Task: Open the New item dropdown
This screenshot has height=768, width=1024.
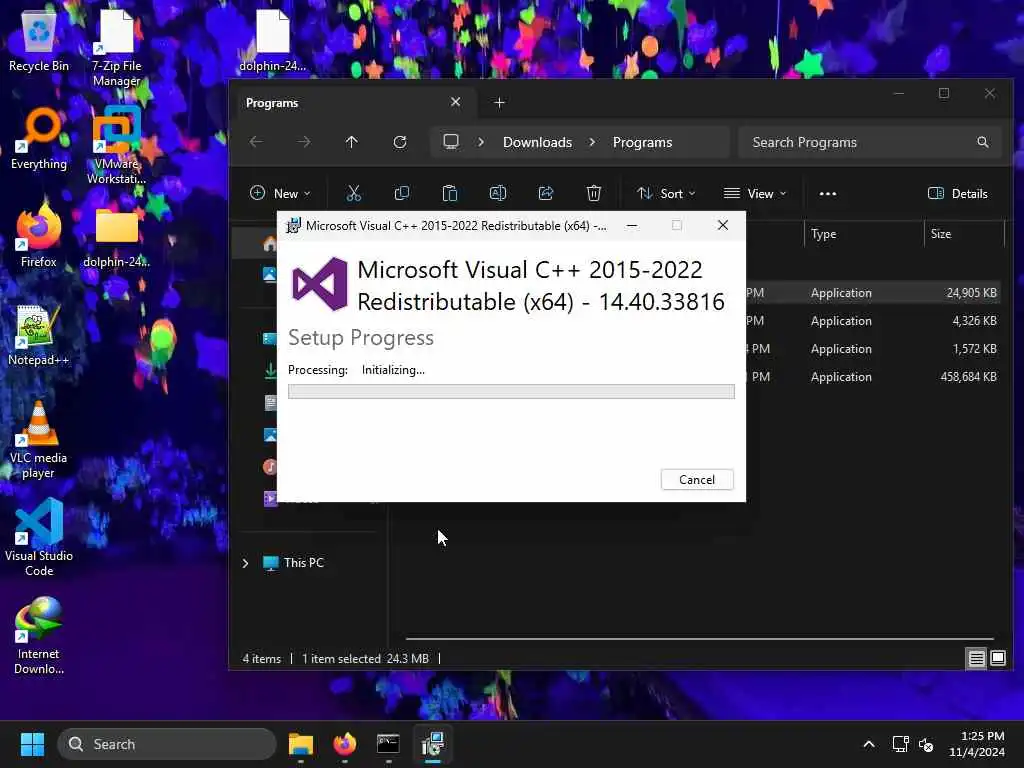Action: [280, 193]
